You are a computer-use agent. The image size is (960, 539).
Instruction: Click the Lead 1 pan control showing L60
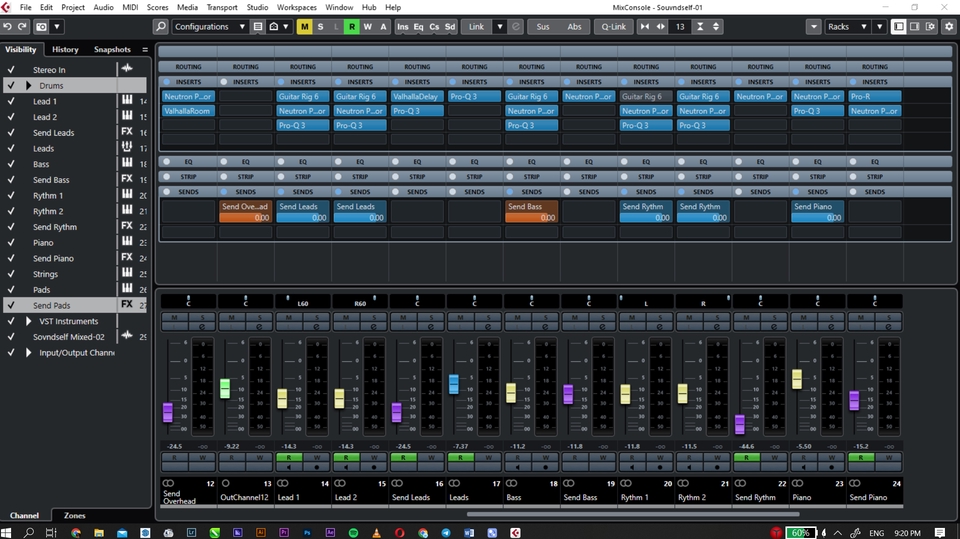pos(302,302)
